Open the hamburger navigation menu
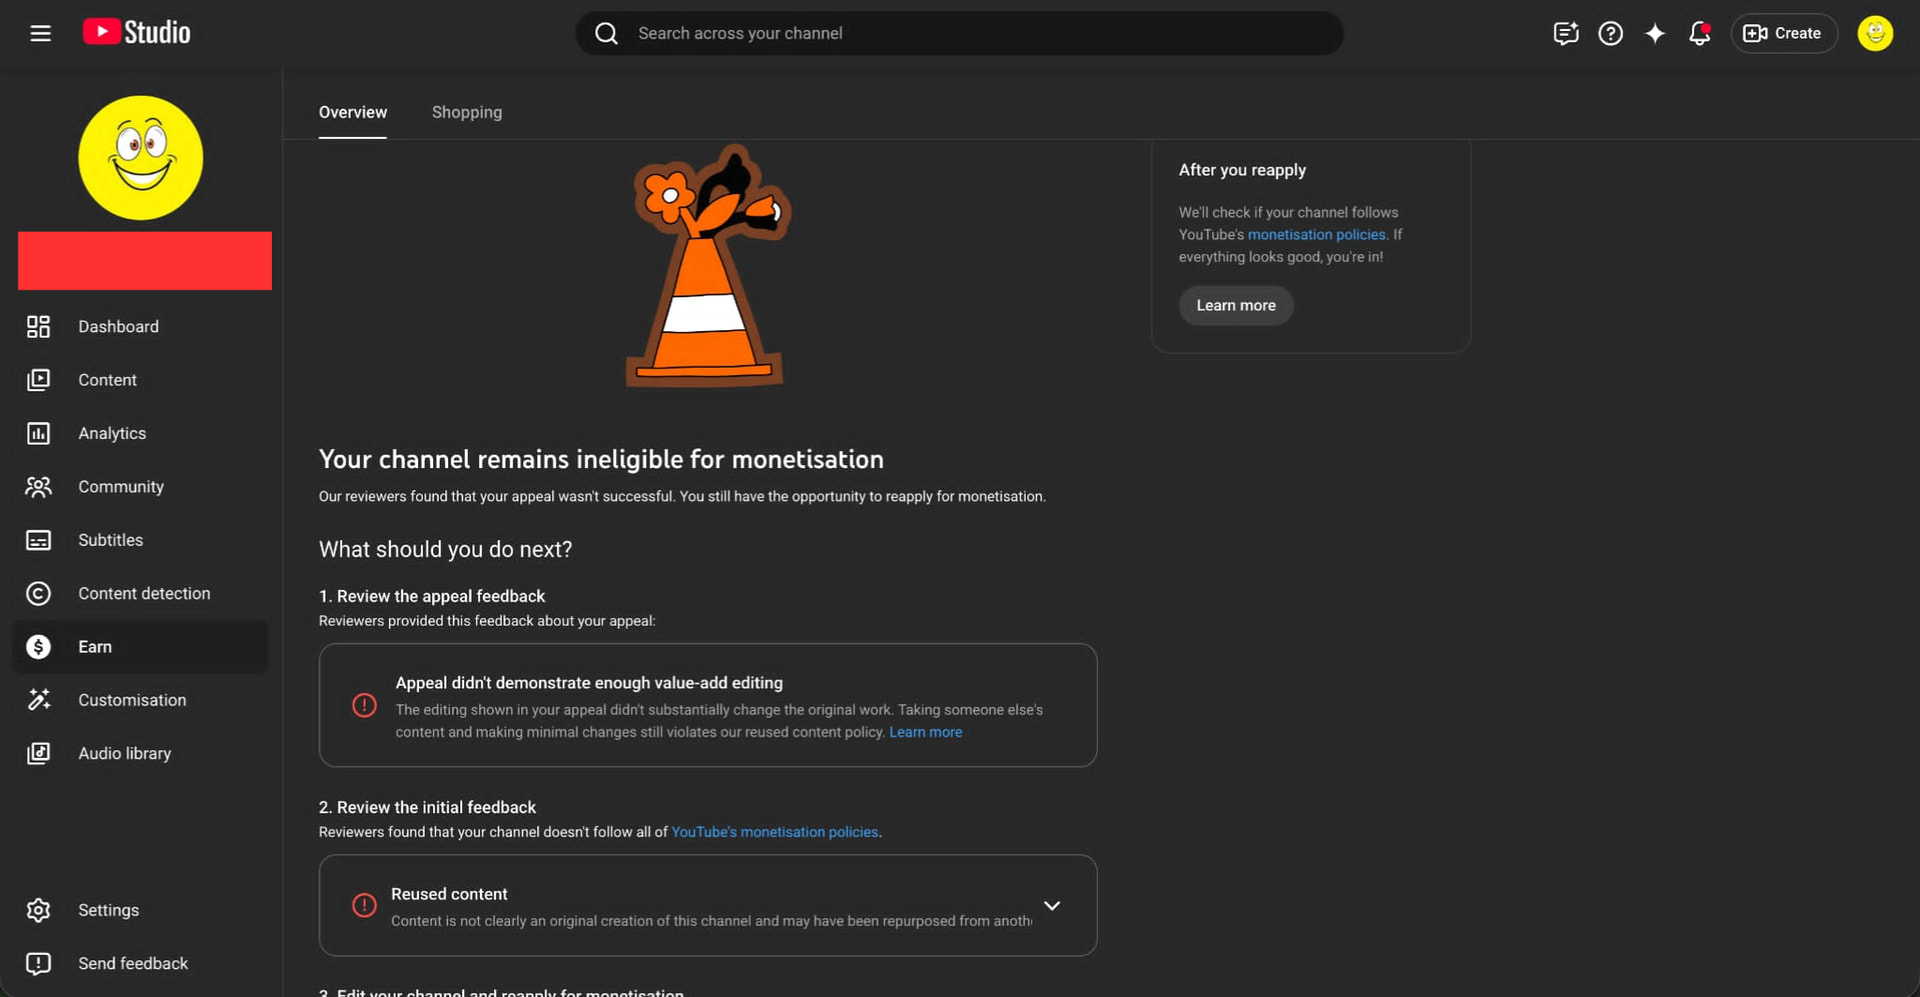 40,33
